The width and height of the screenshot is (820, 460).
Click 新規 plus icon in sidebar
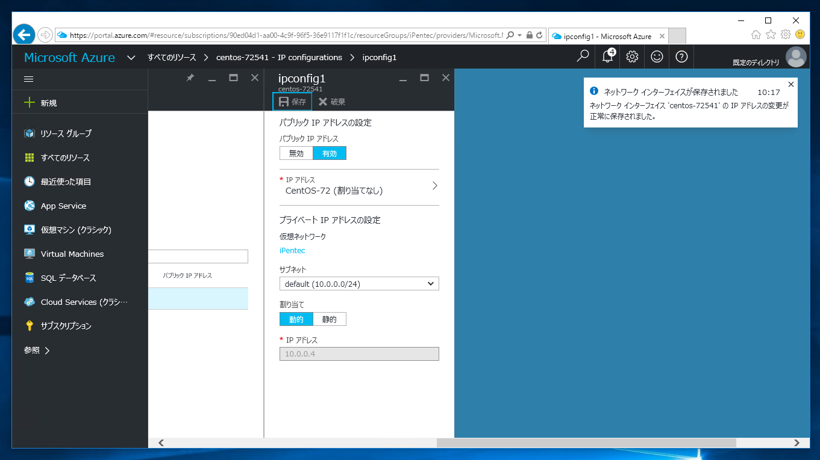click(29, 102)
